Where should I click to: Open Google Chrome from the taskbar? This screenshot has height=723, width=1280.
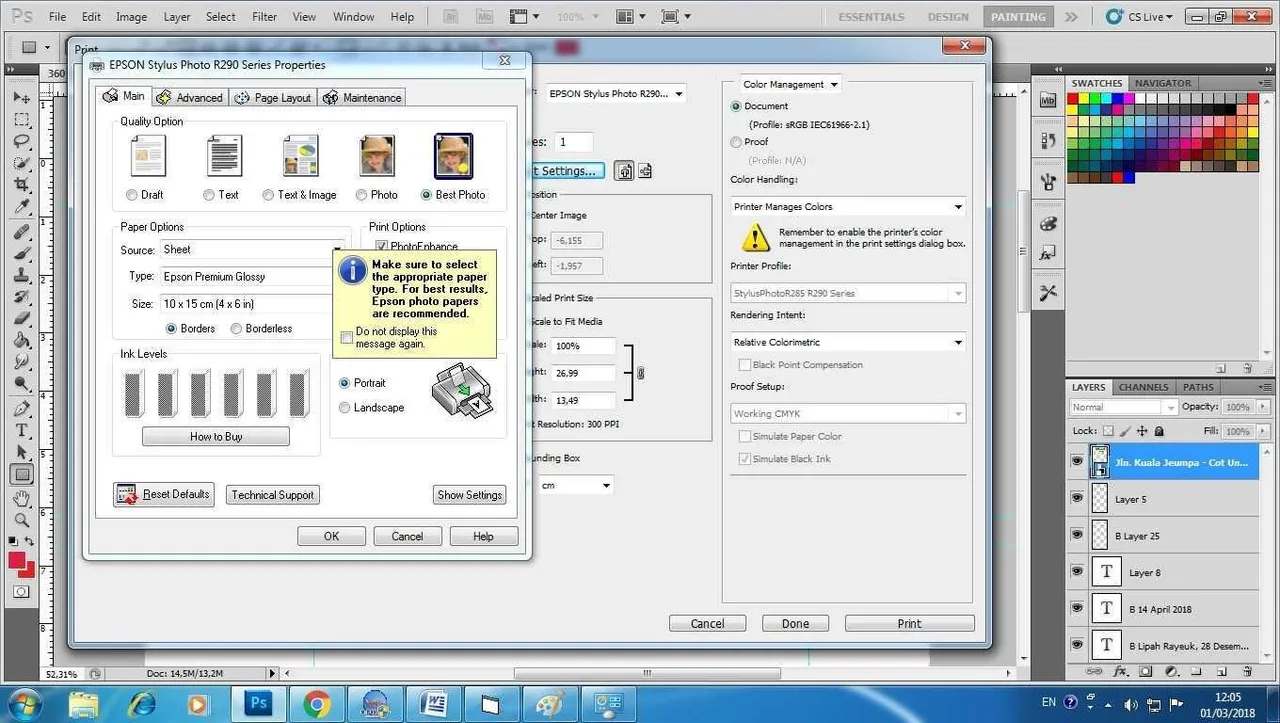coord(317,704)
